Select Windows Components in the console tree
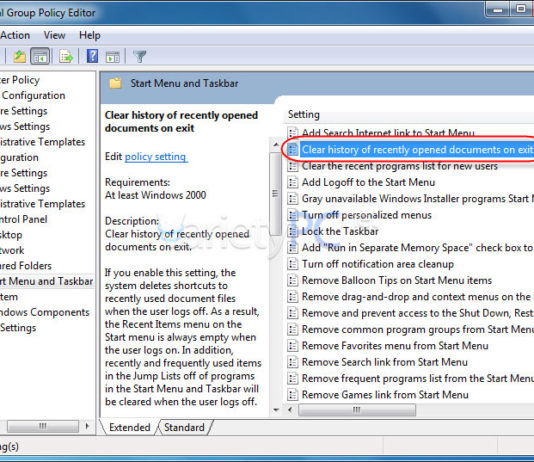 tap(45, 312)
